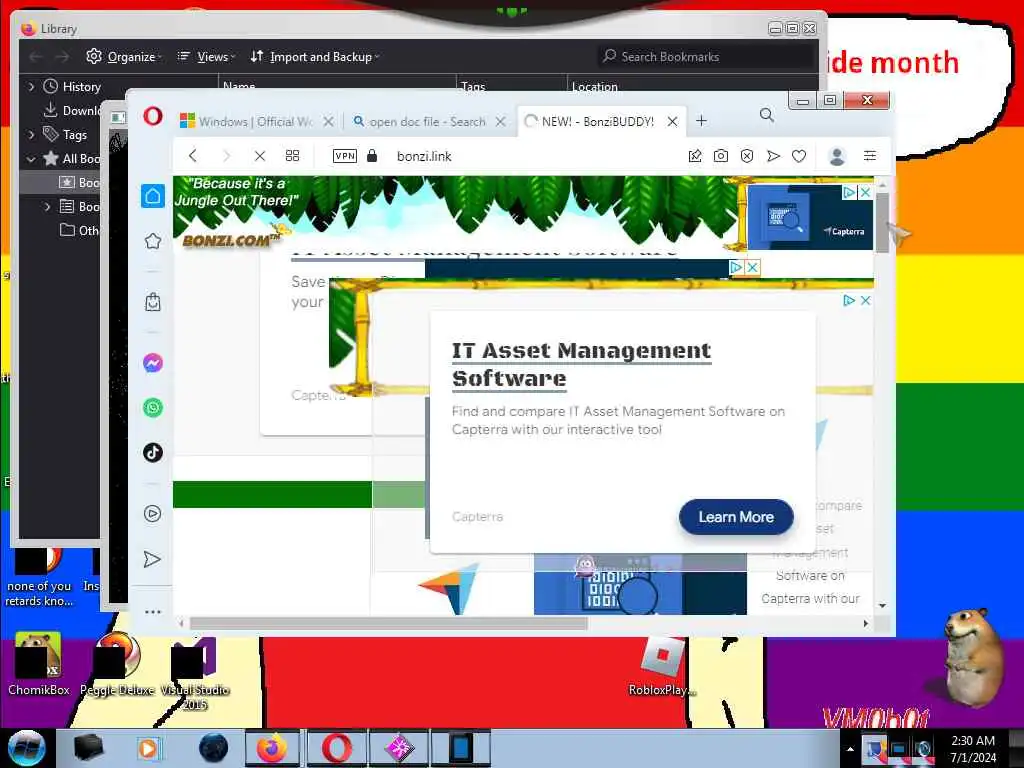Open Messenger in Opera sidebar
The height and width of the screenshot is (768, 1024).
(x=153, y=362)
